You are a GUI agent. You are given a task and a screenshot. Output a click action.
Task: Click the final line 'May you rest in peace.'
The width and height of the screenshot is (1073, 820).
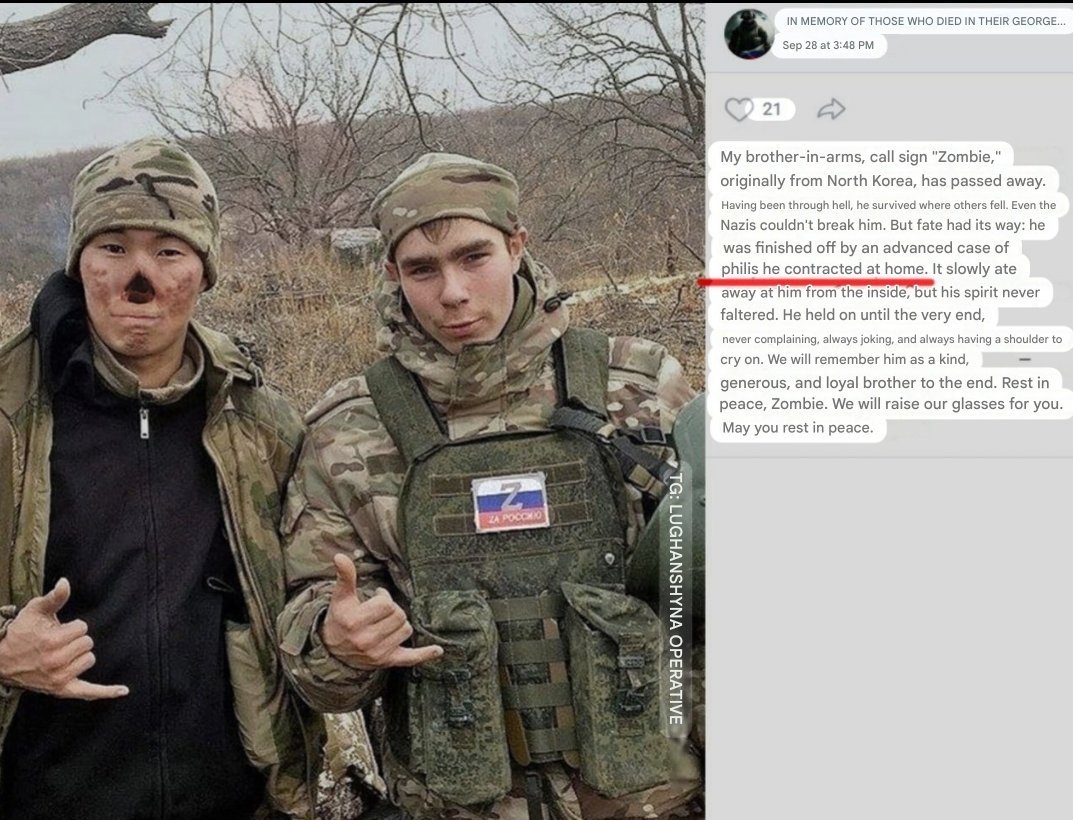point(797,428)
